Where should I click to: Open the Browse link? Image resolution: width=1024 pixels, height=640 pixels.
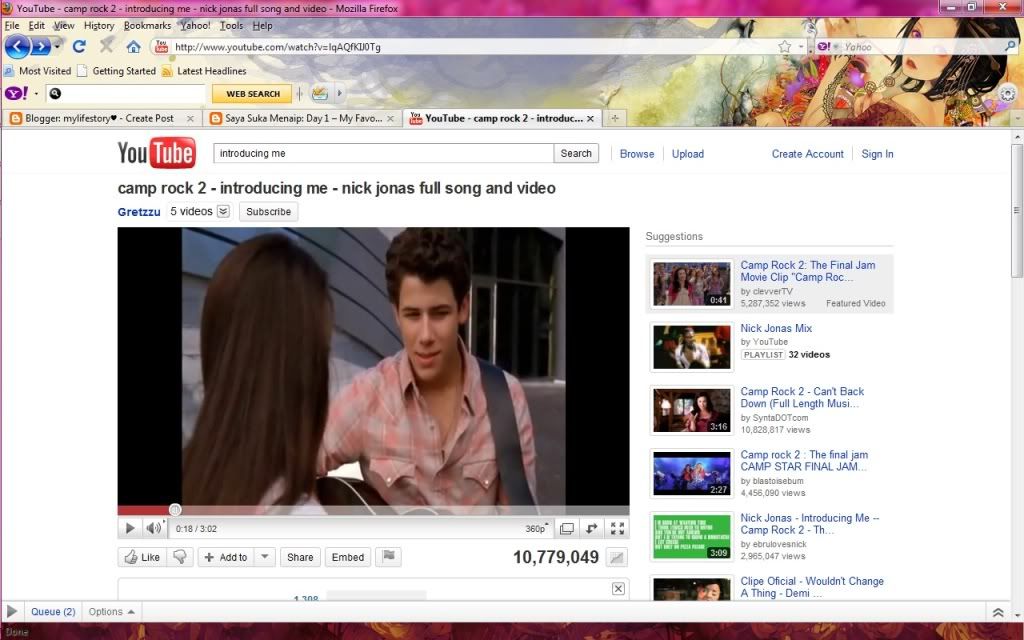point(637,153)
